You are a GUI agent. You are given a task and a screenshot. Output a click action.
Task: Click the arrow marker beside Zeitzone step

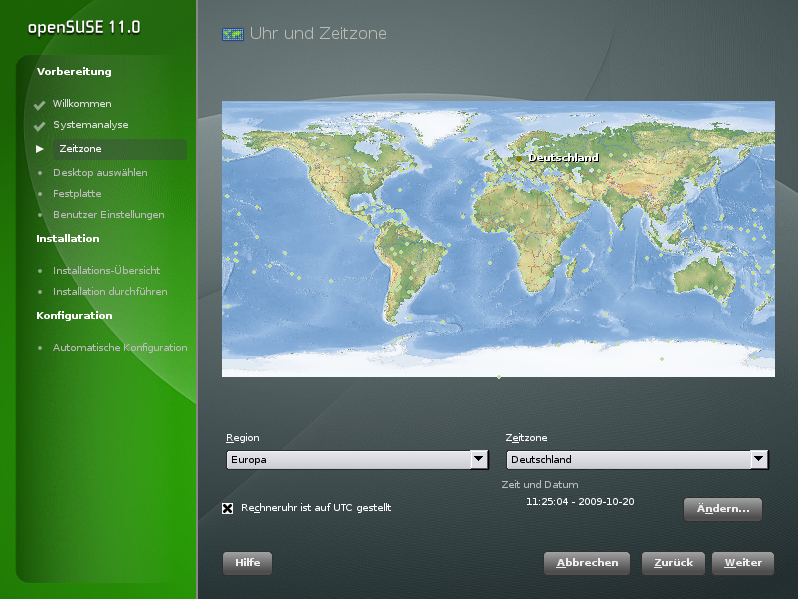[40, 149]
